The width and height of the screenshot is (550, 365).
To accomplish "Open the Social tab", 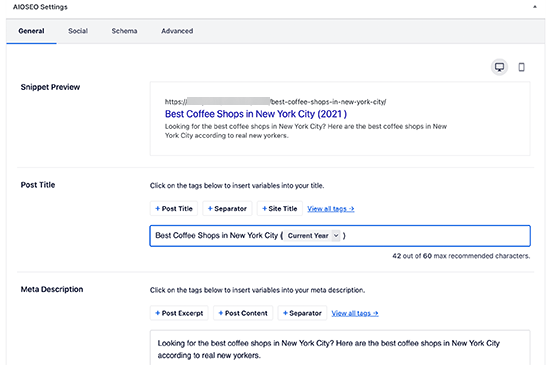I will point(78,31).
